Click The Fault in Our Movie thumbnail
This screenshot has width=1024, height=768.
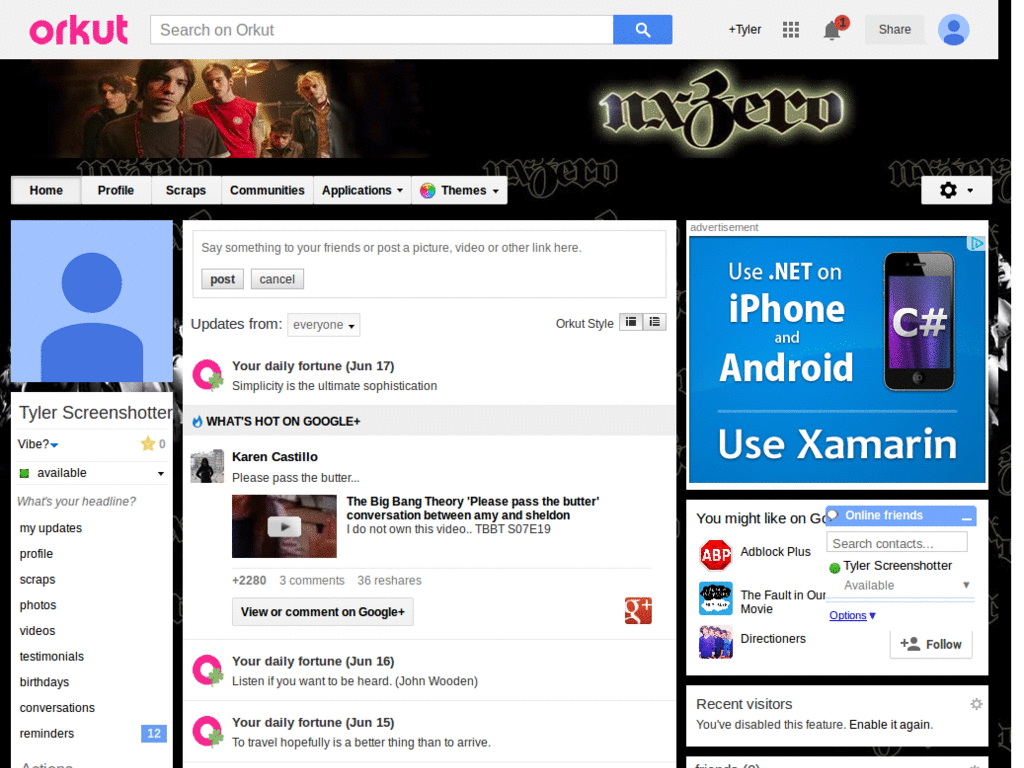point(716,598)
